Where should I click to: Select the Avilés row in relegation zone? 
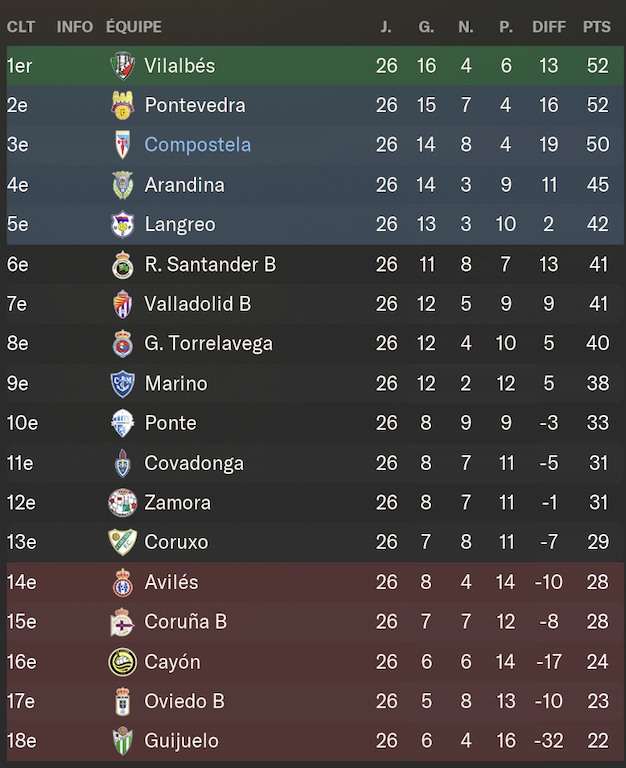tap(313, 582)
